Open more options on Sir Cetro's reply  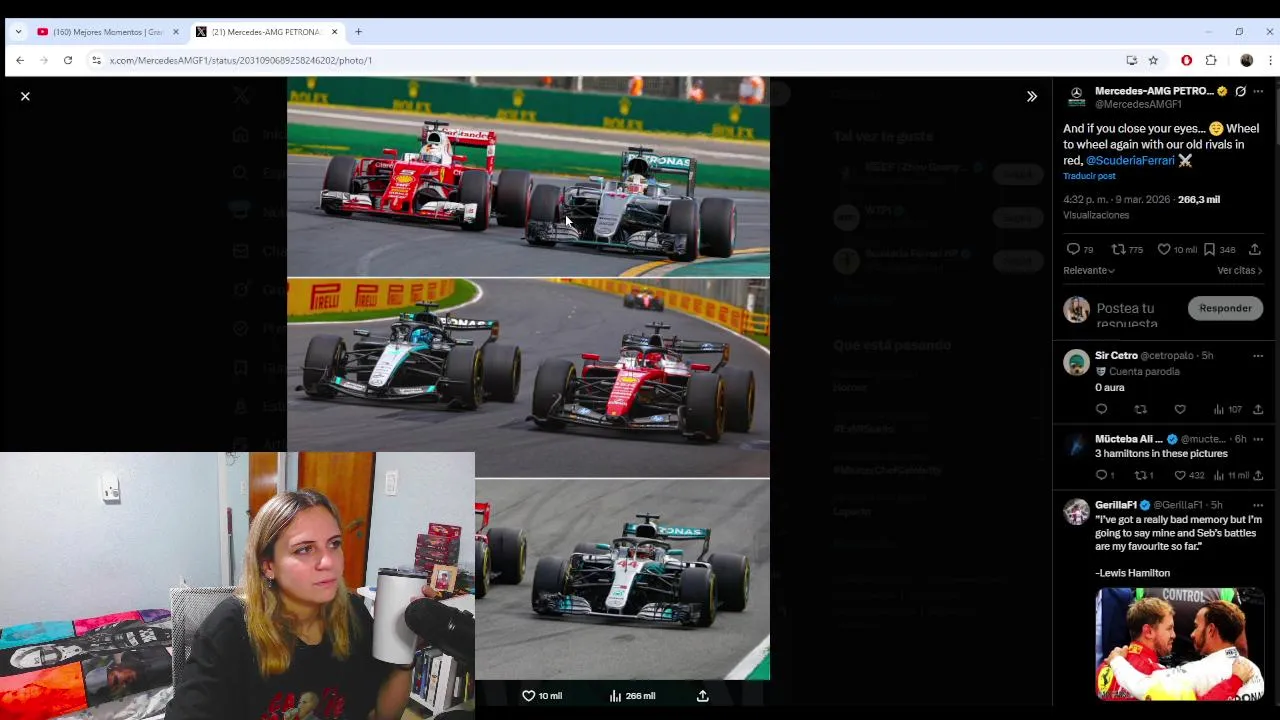1258,356
